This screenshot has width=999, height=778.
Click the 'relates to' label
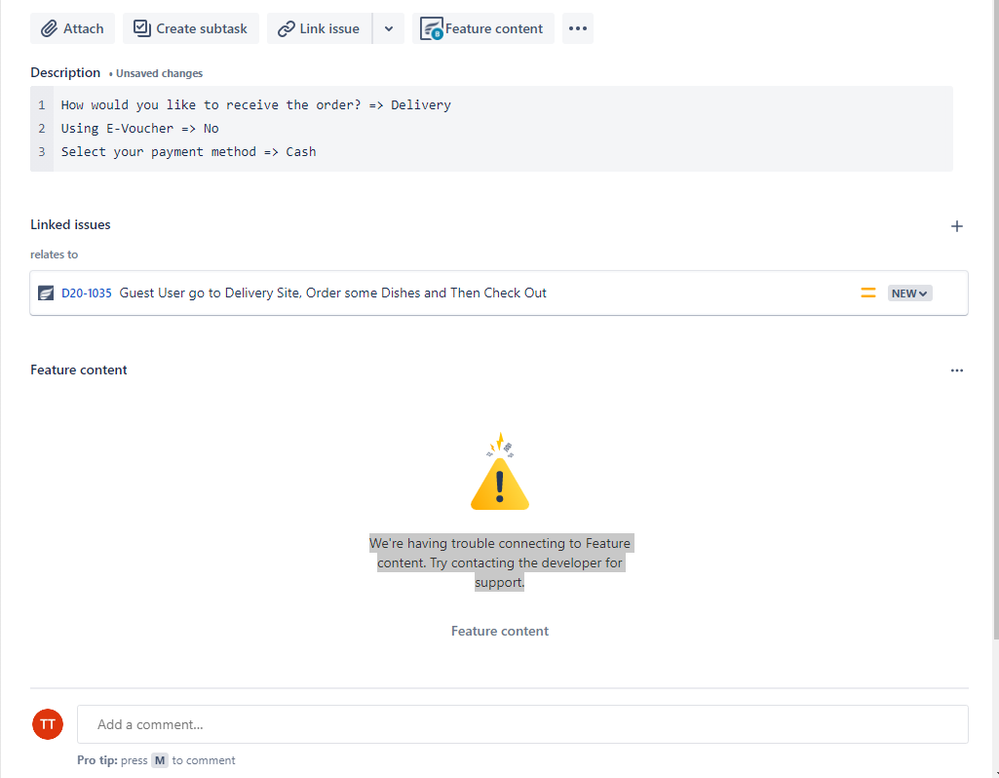[54, 254]
